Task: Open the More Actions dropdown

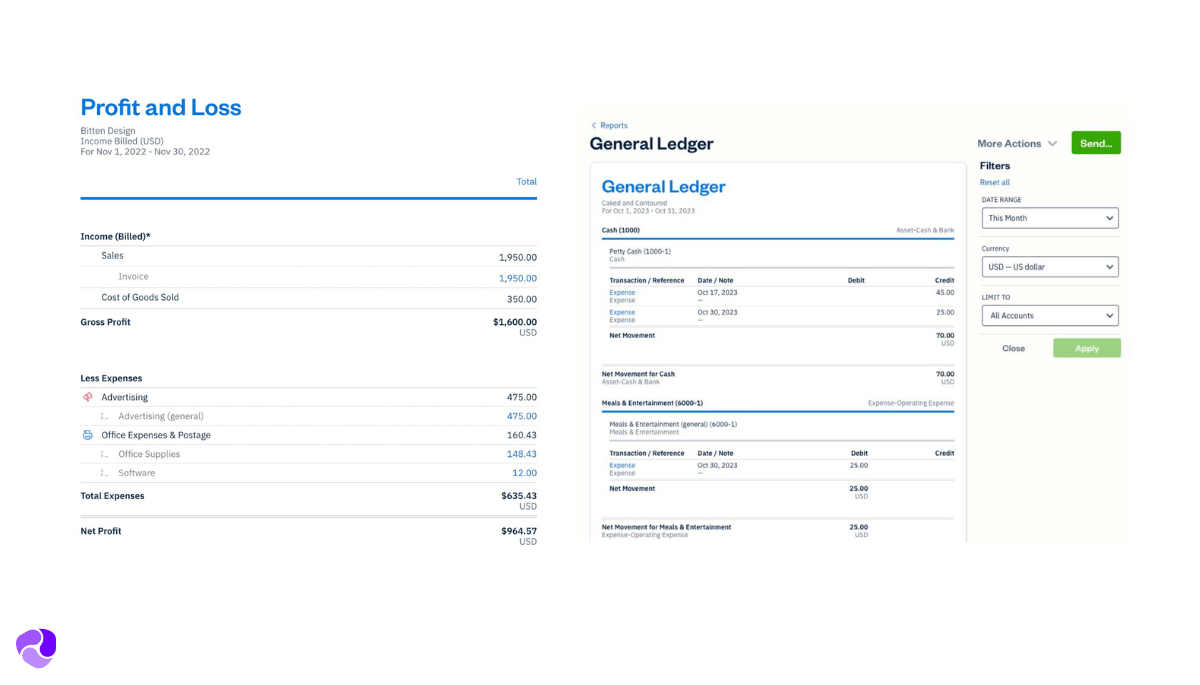Action: coord(1016,144)
